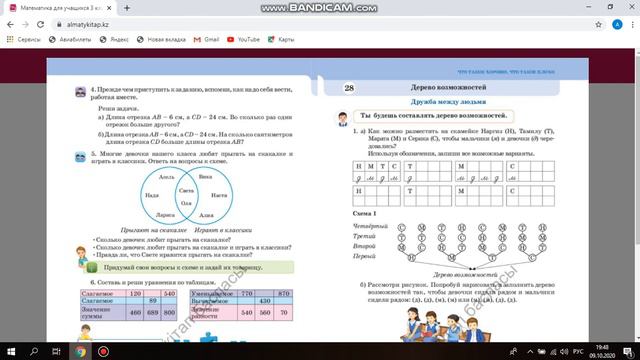The image size is (640, 360).
Task: Open Новая вкладка bookmark
Action: click(x=161, y=40)
